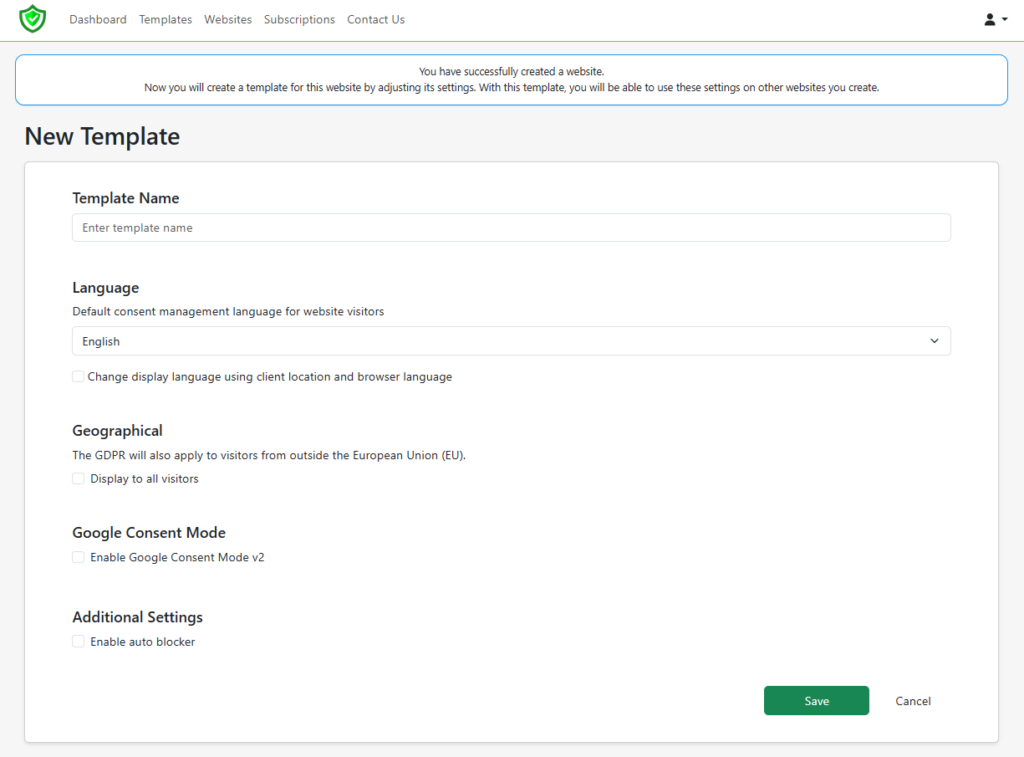
Task: Click the green shield logo
Action: pyautogui.click(x=33, y=19)
